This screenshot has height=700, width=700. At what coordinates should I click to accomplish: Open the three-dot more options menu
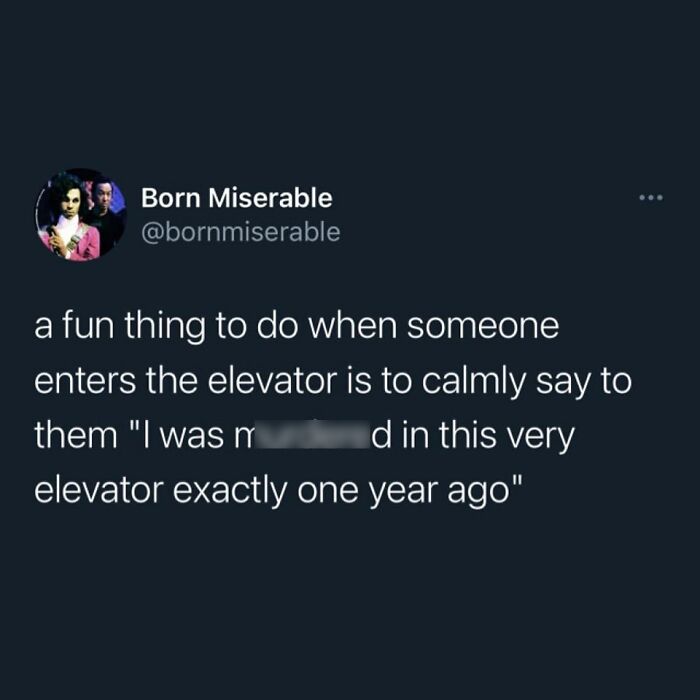click(x=651, y=197)
